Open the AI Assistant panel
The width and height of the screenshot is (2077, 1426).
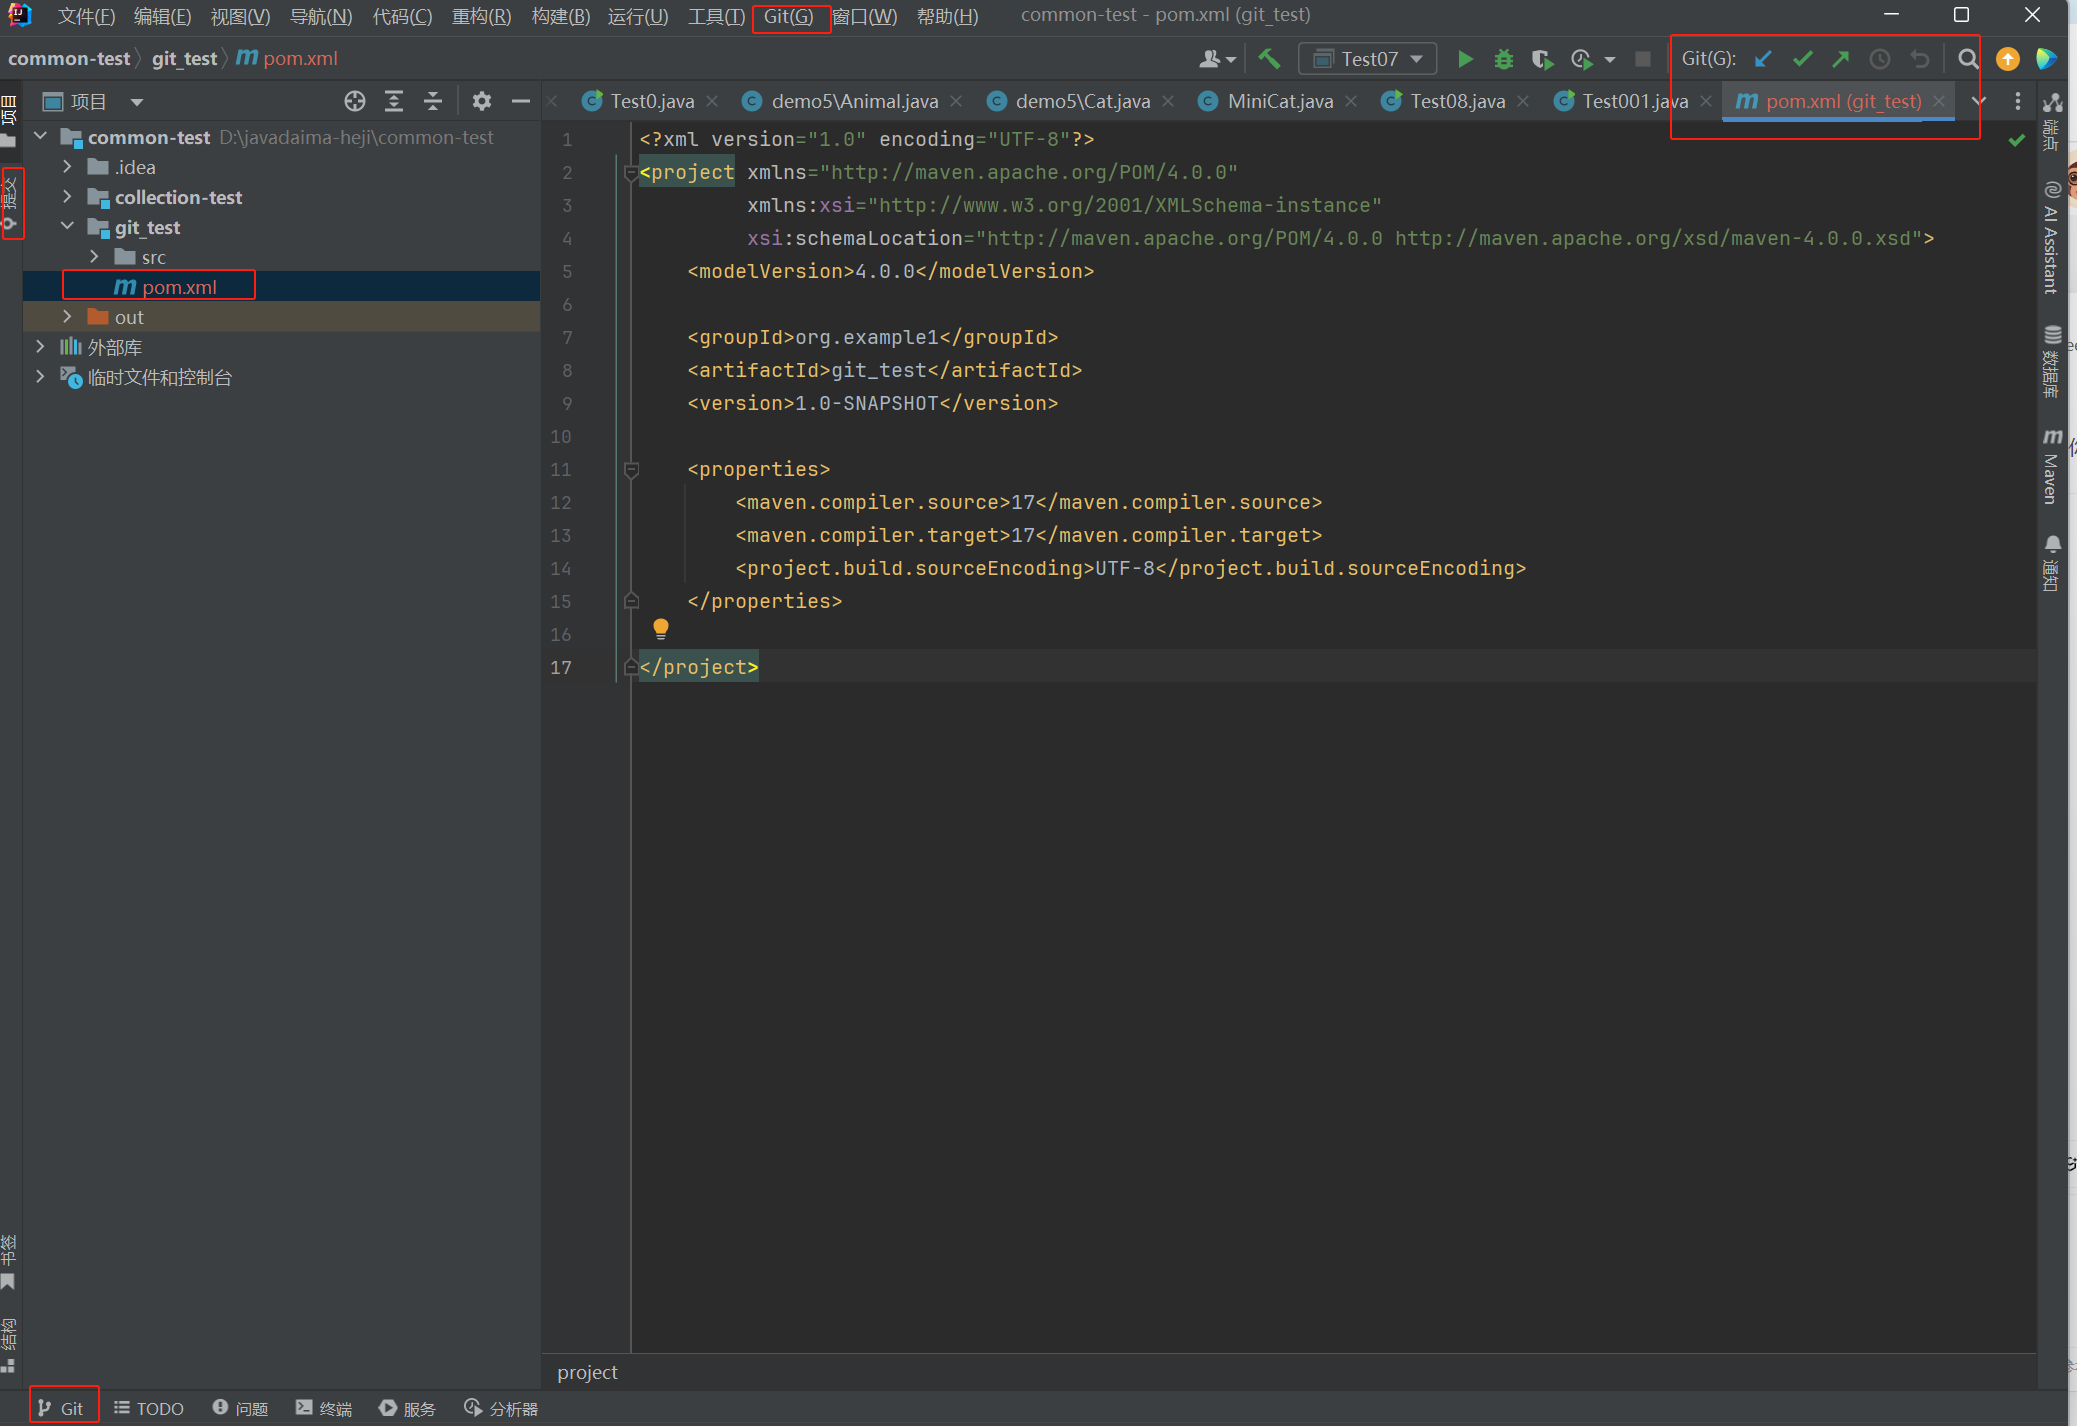click(2053, 235)
